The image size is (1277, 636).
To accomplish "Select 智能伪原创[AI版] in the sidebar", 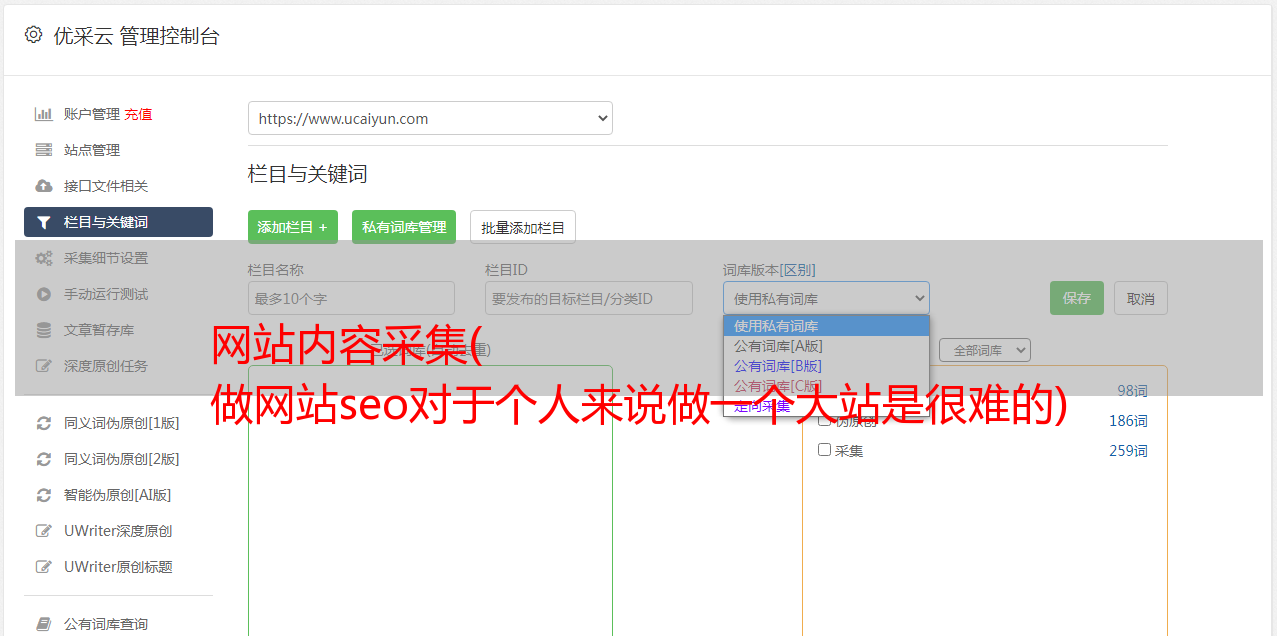I will (118, 495).
